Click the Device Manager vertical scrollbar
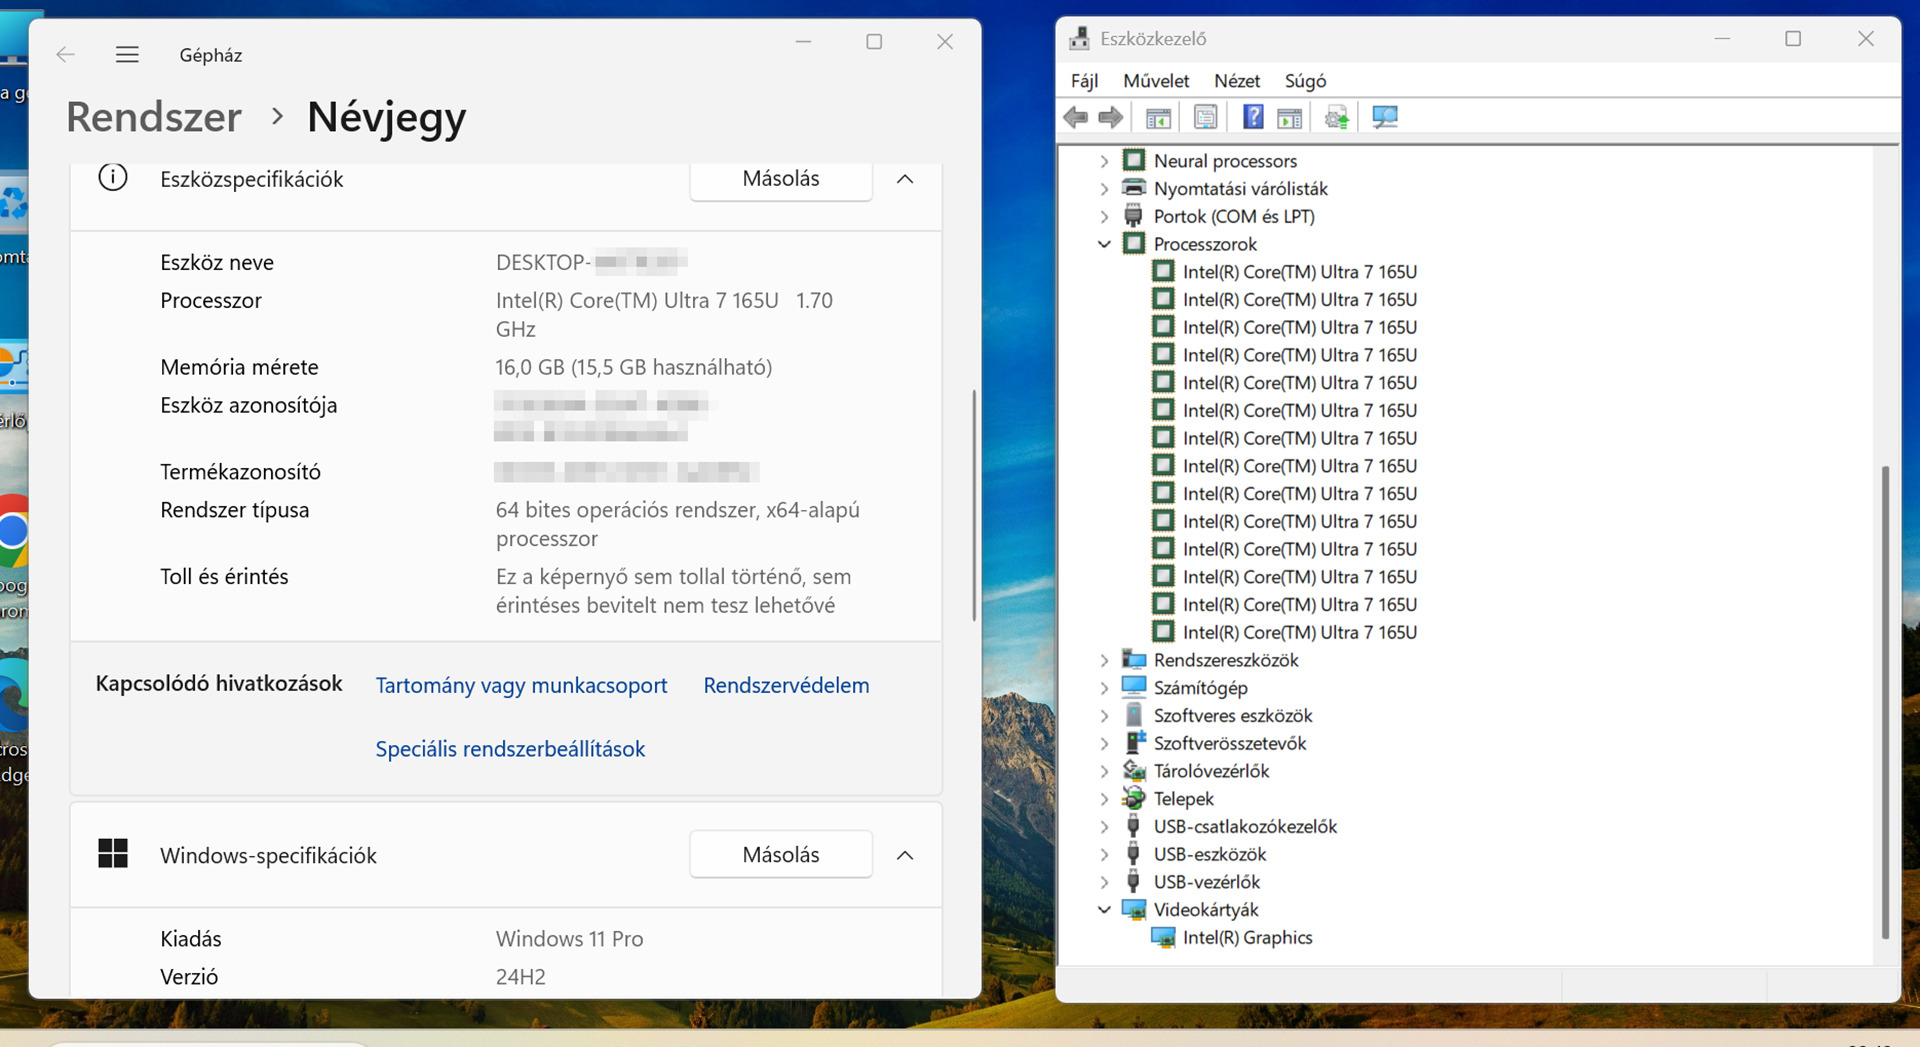The height and width of the screenshot is (1047, 1920). (x=1885, y=701)
